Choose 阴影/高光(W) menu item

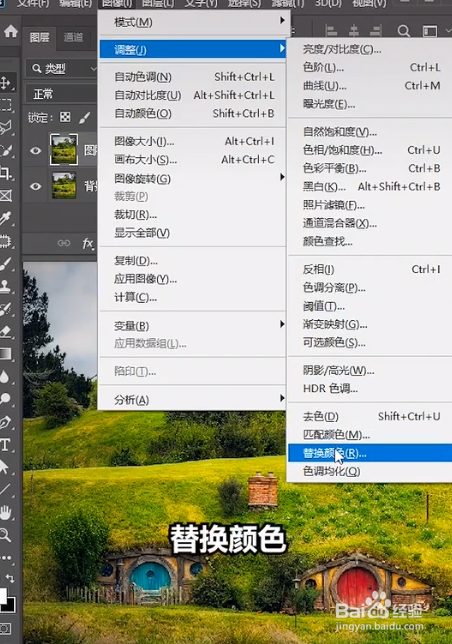point(370,370)
